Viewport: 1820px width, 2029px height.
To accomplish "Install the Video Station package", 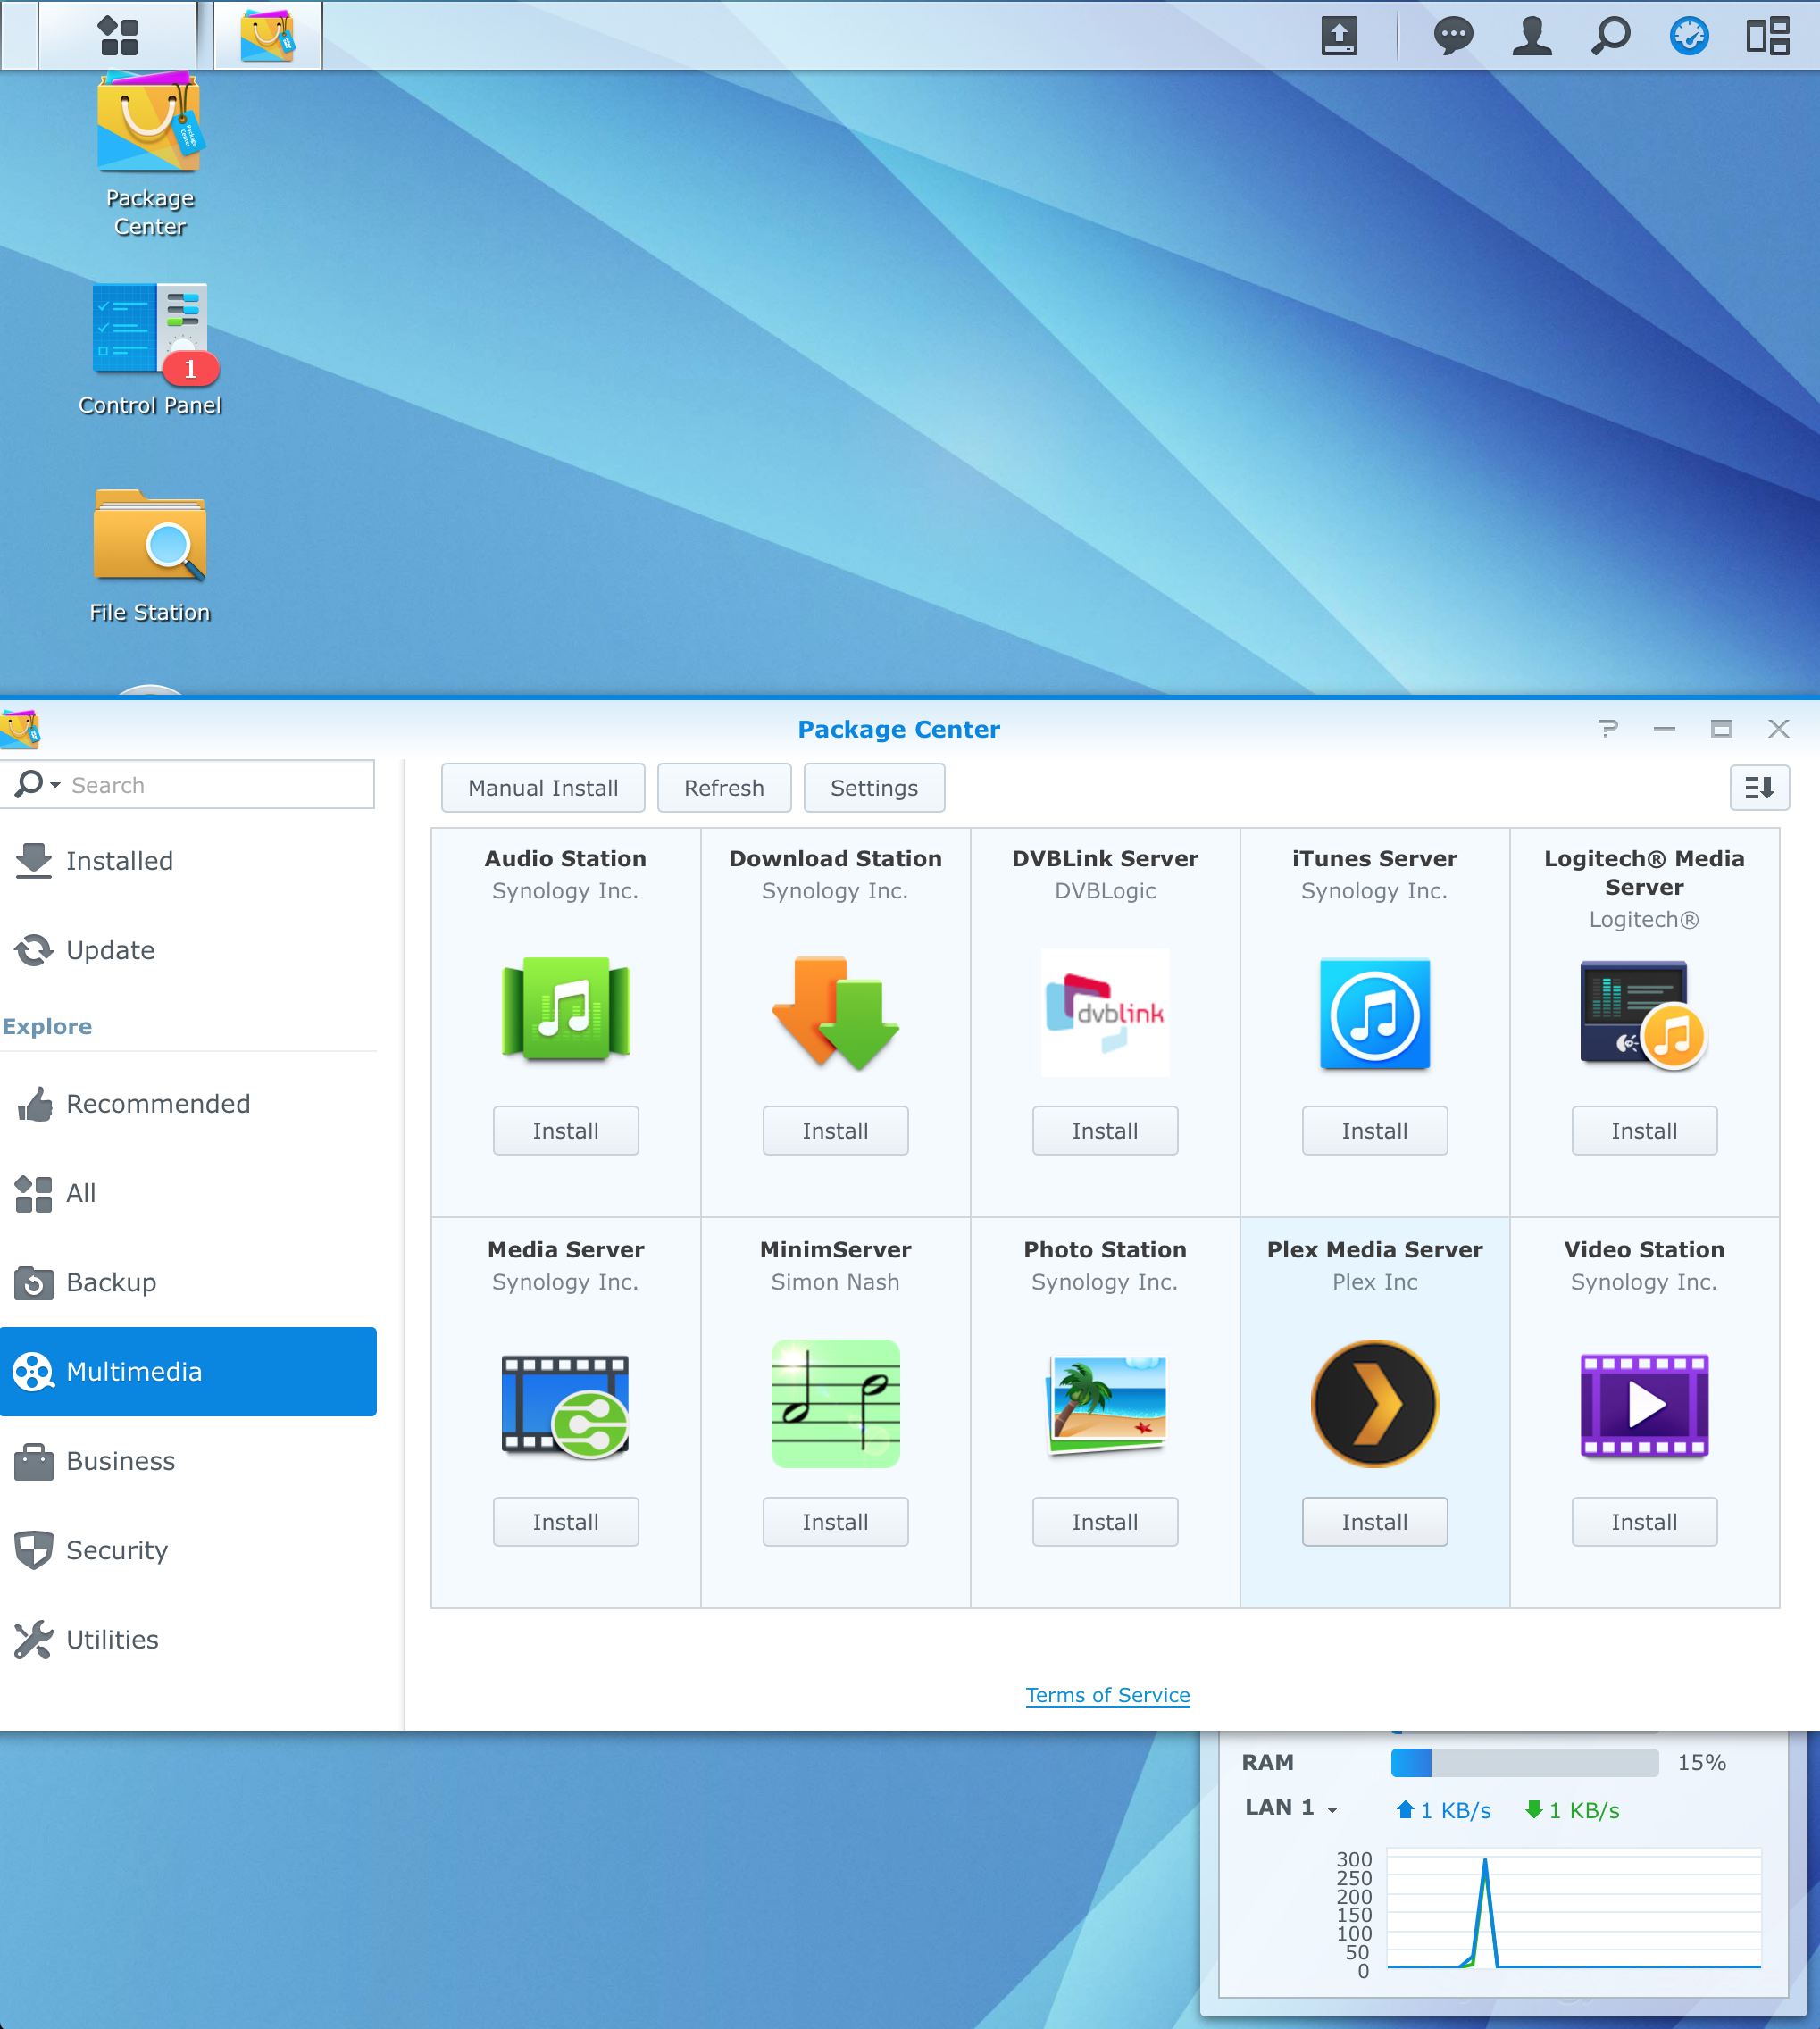I will (x=1643, y=1522).
